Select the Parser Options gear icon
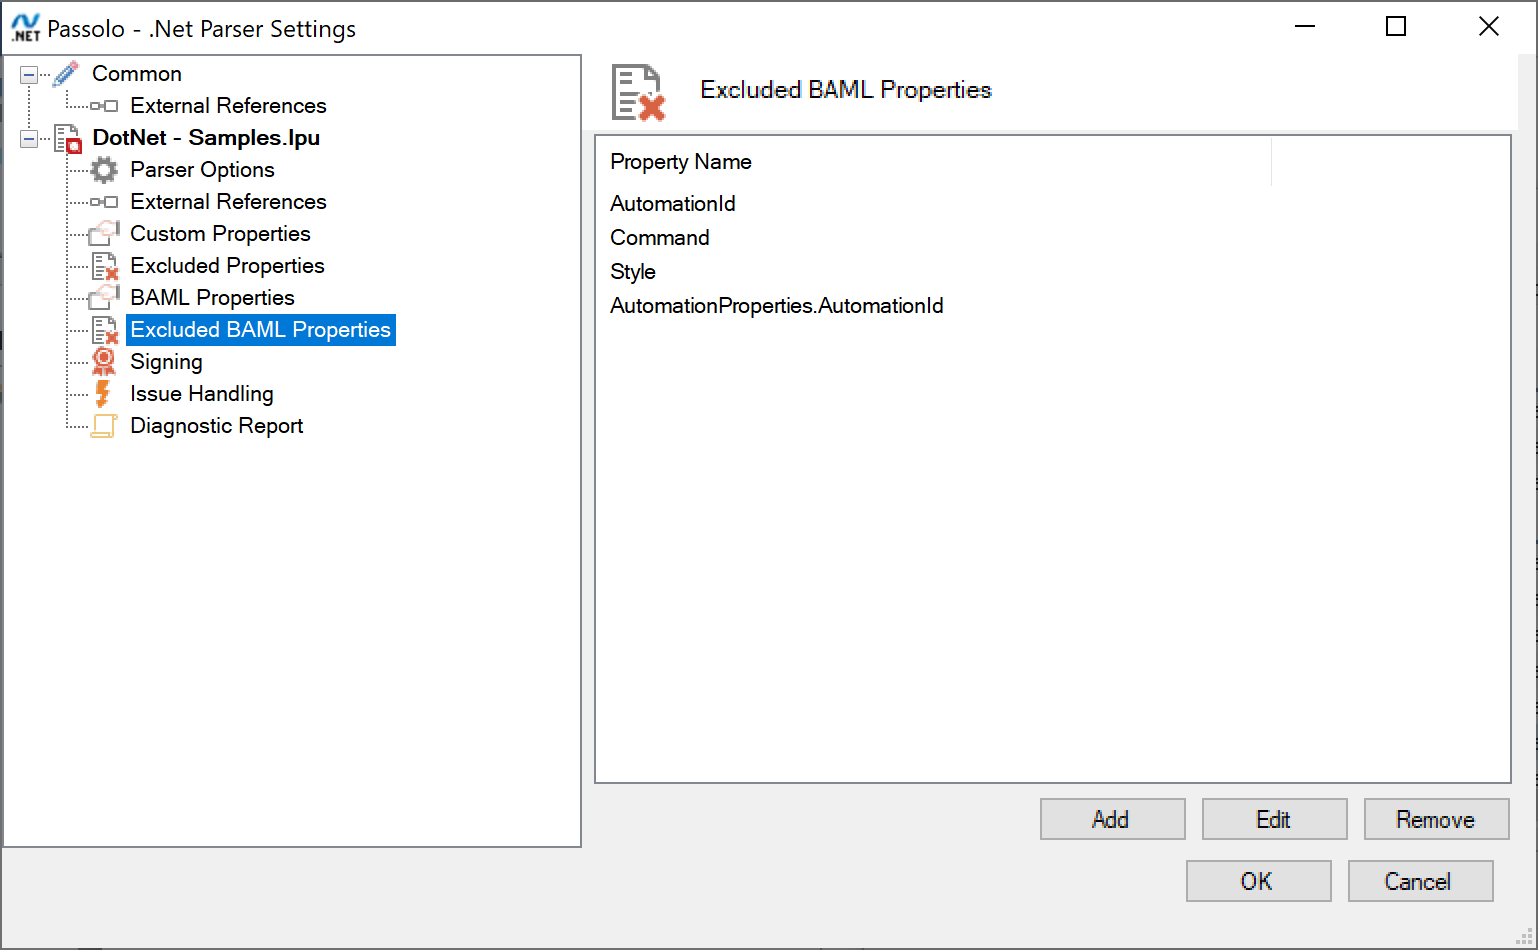The image size is (1538, 950). [103, 170]
